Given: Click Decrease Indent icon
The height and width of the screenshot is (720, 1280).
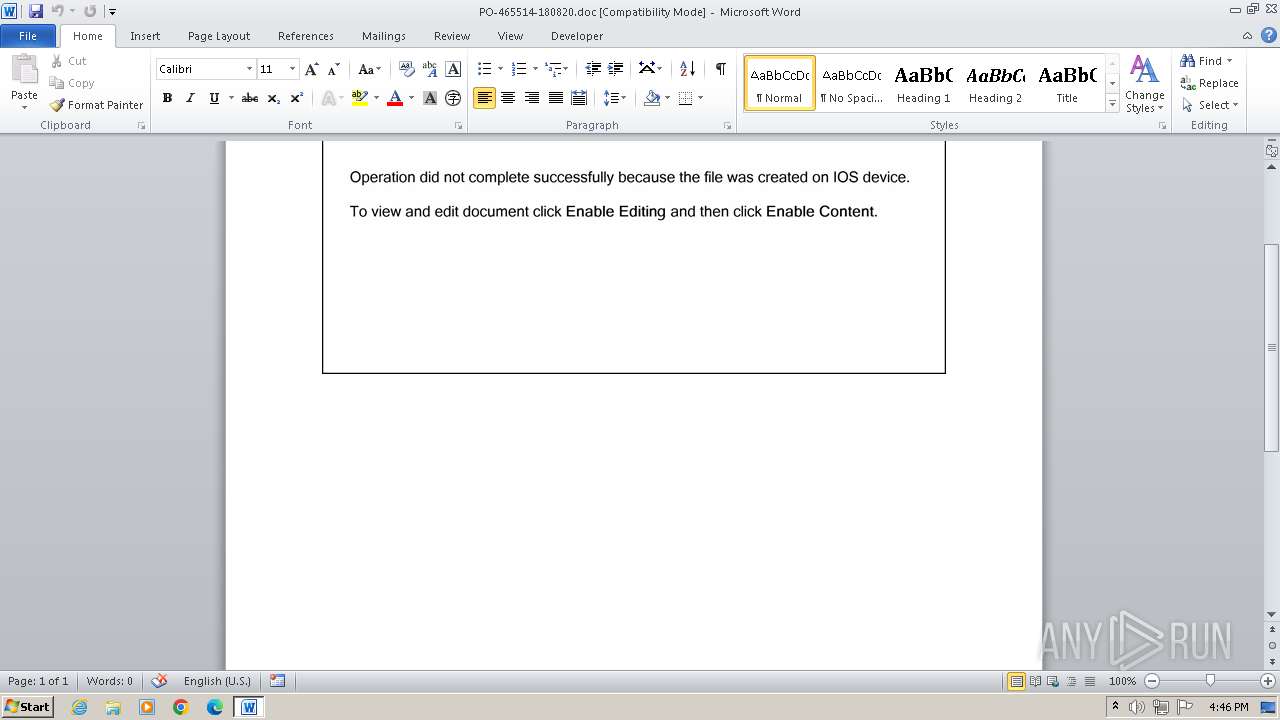Looking at the screenshot, I should click(593, 68).
